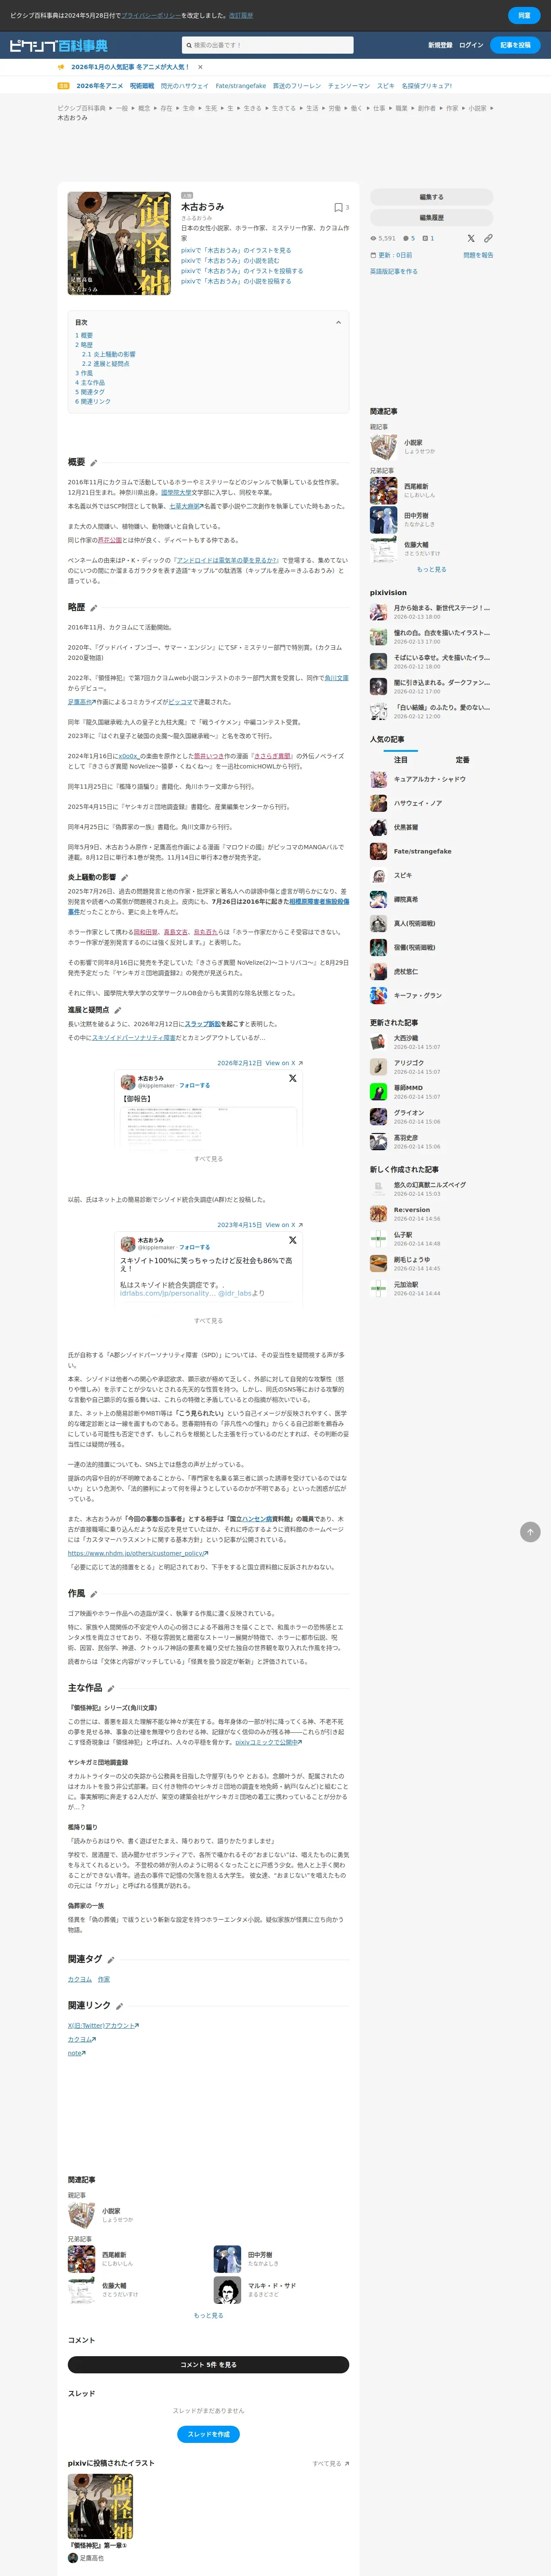Screen dimensions: 551x2576
Task: Open 領怪神犯 book cover image in article header
Action: (119, 243)
